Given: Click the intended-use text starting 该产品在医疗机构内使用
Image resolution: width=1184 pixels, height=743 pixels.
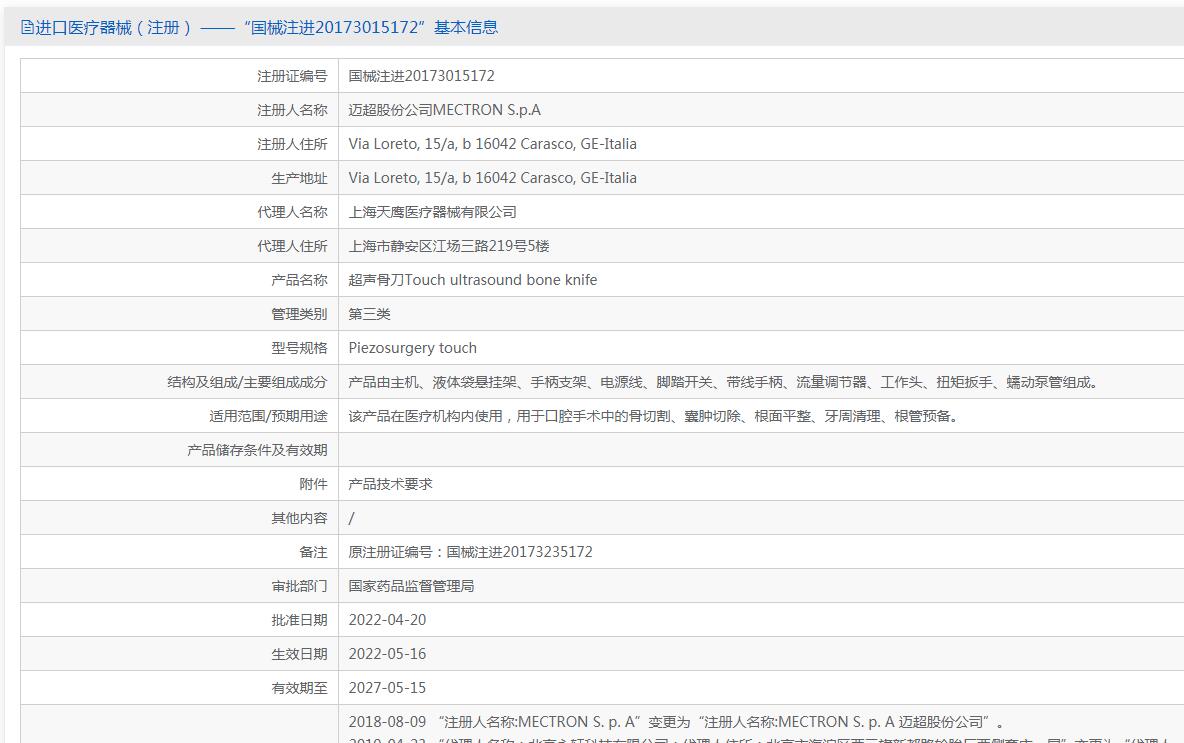Looking at the screenshot, I should 653,416.
